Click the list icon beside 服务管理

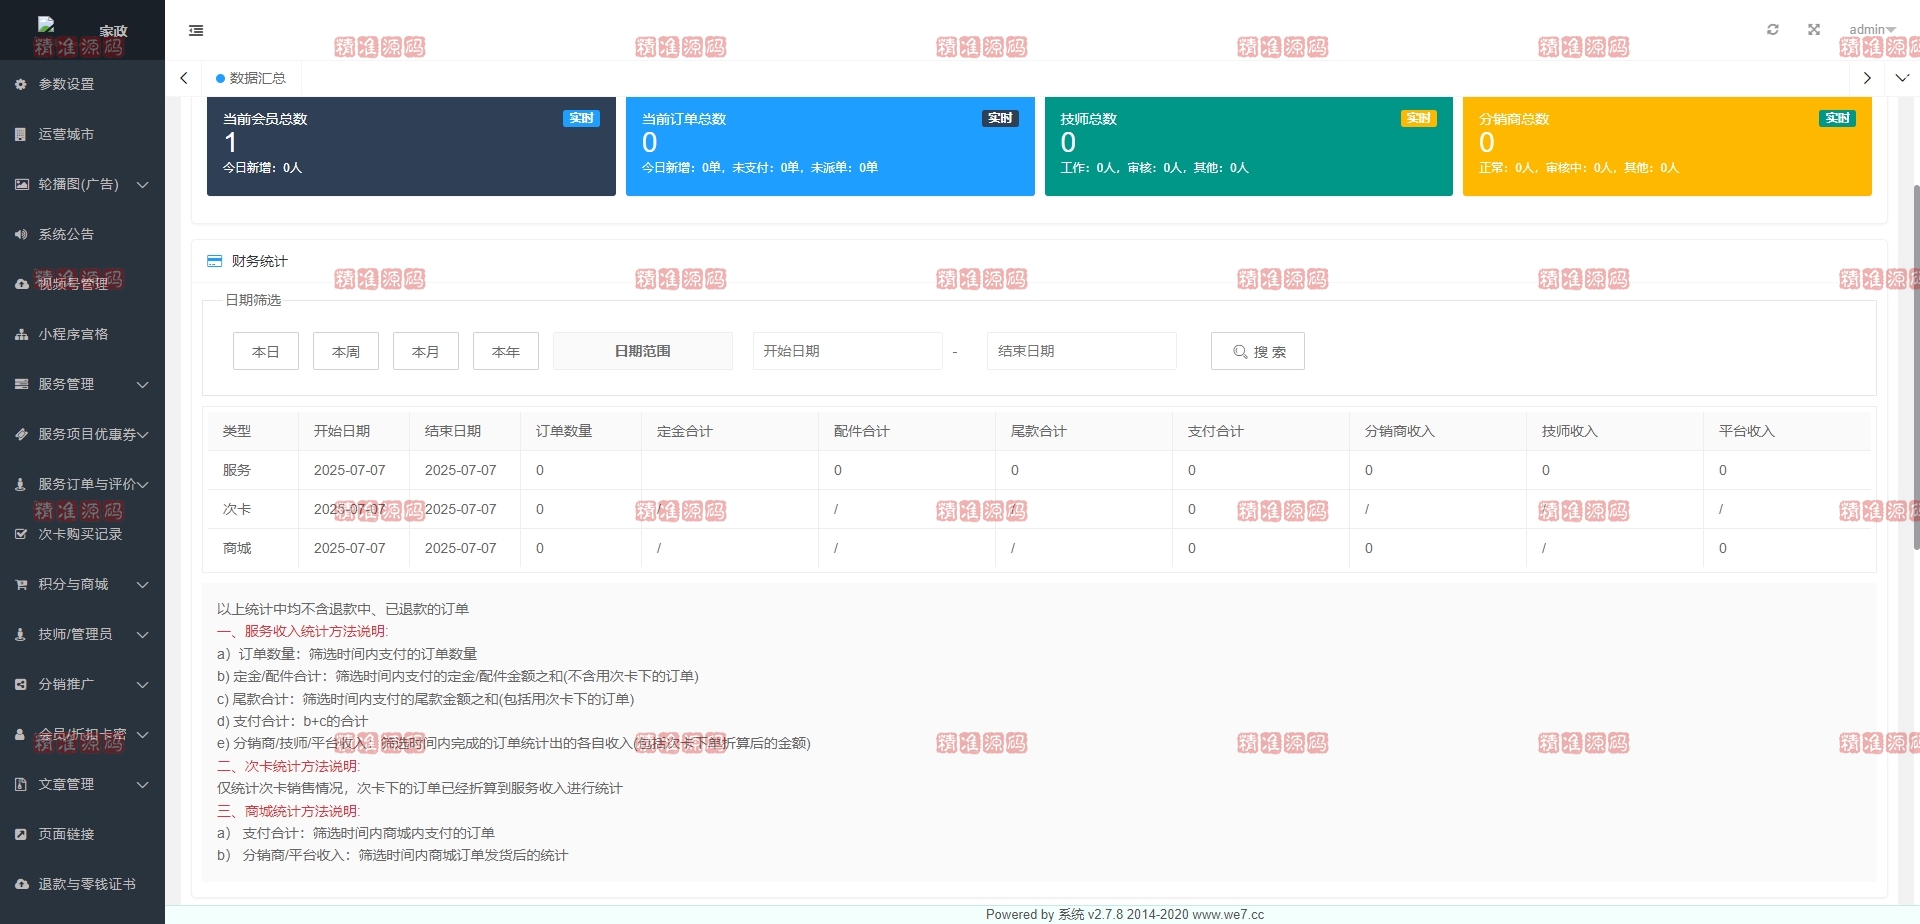pos(21,384)
